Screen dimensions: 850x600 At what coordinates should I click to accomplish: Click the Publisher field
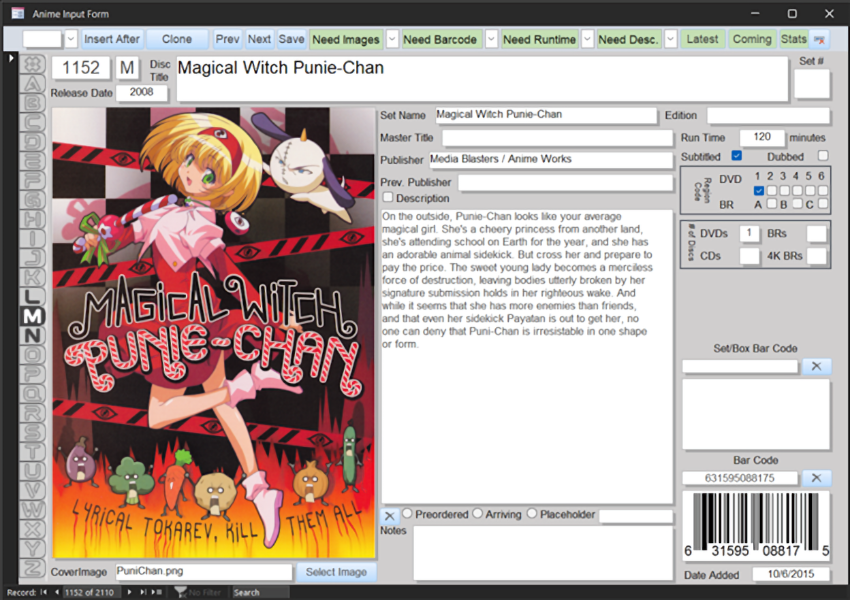click(x=550, y=159)
